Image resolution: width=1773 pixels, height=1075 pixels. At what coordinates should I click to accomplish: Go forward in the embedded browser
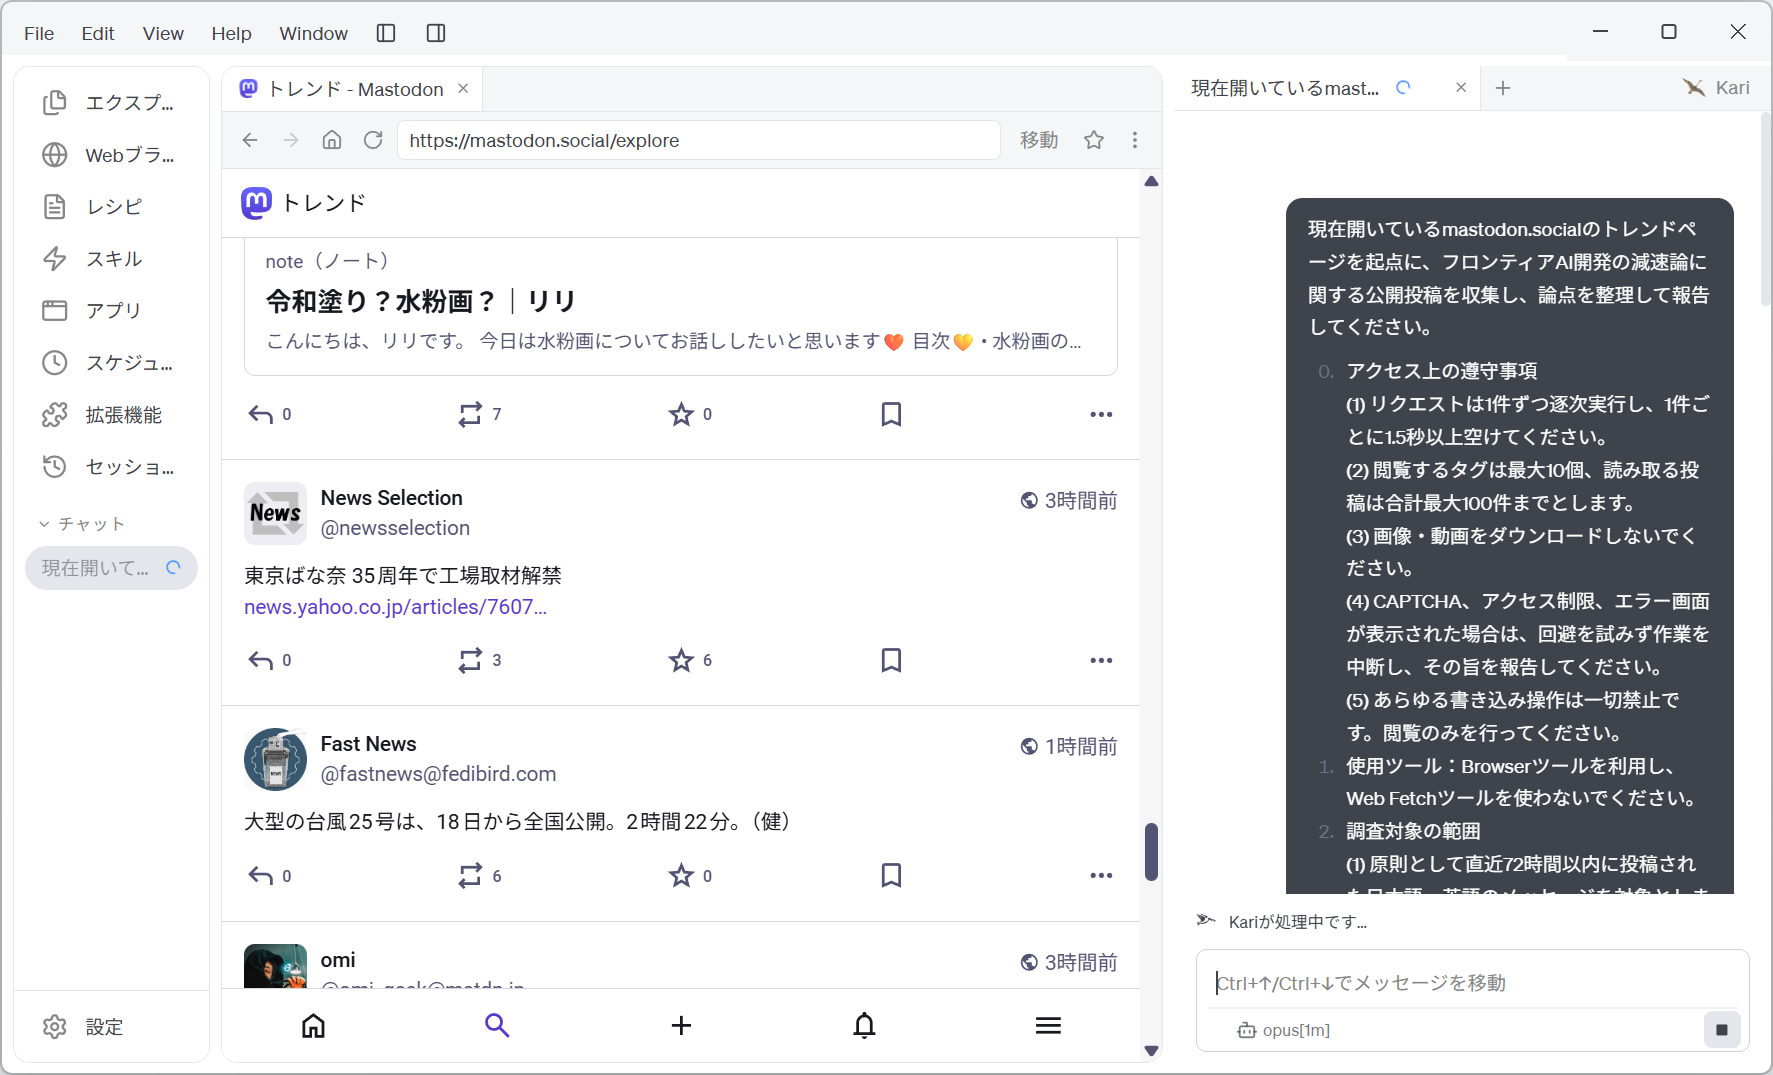[291, 140]
